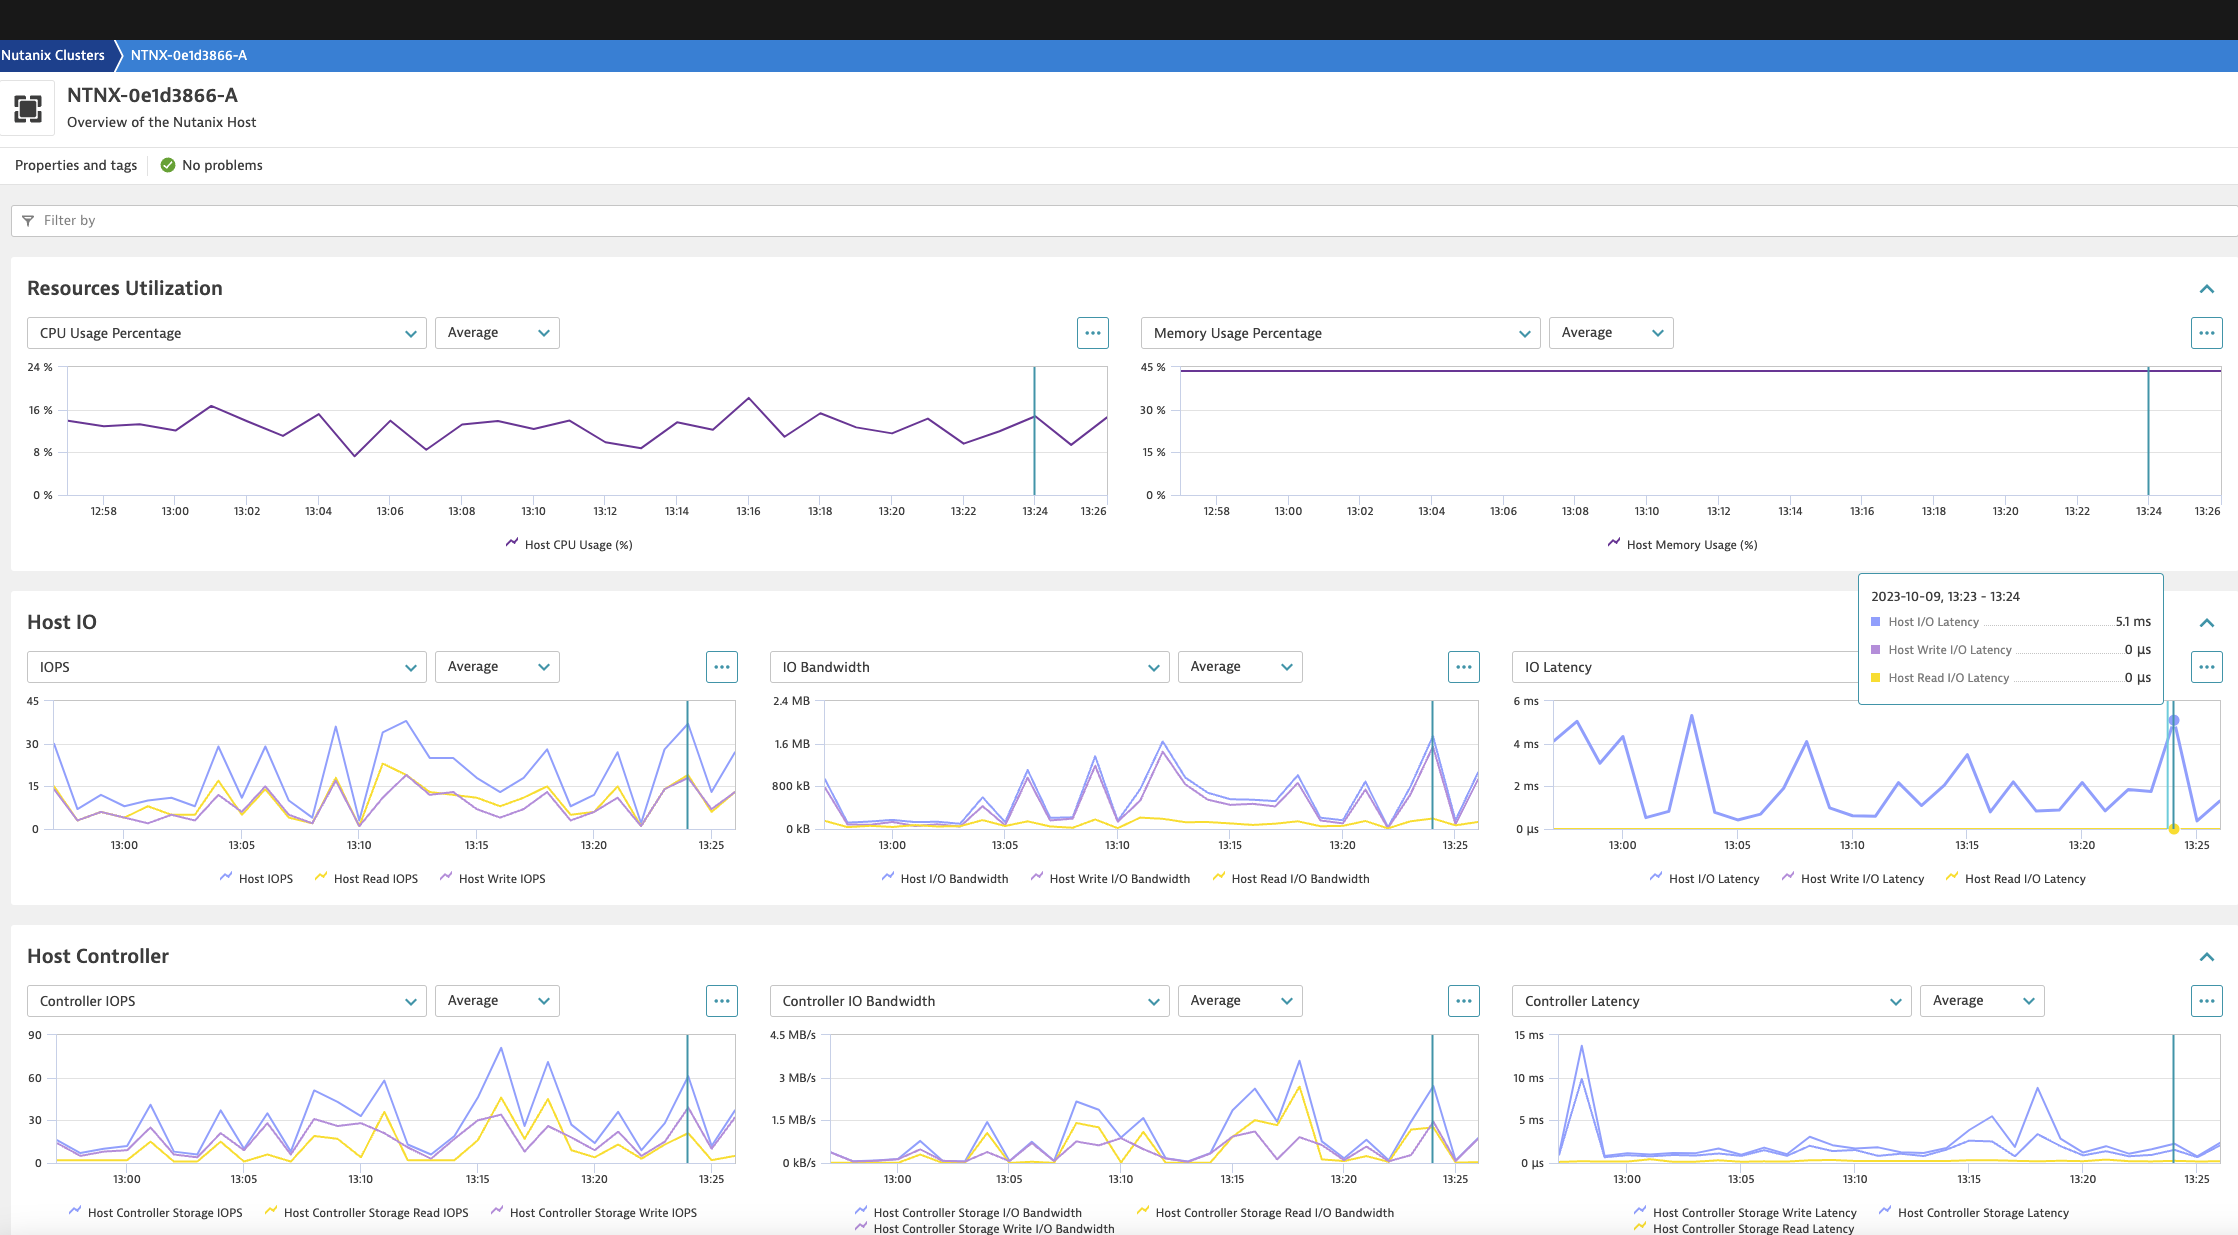Viewport: 2238px width, 1235px height.
Task: Click the green No problems status icon
Action: pos(168,165)
